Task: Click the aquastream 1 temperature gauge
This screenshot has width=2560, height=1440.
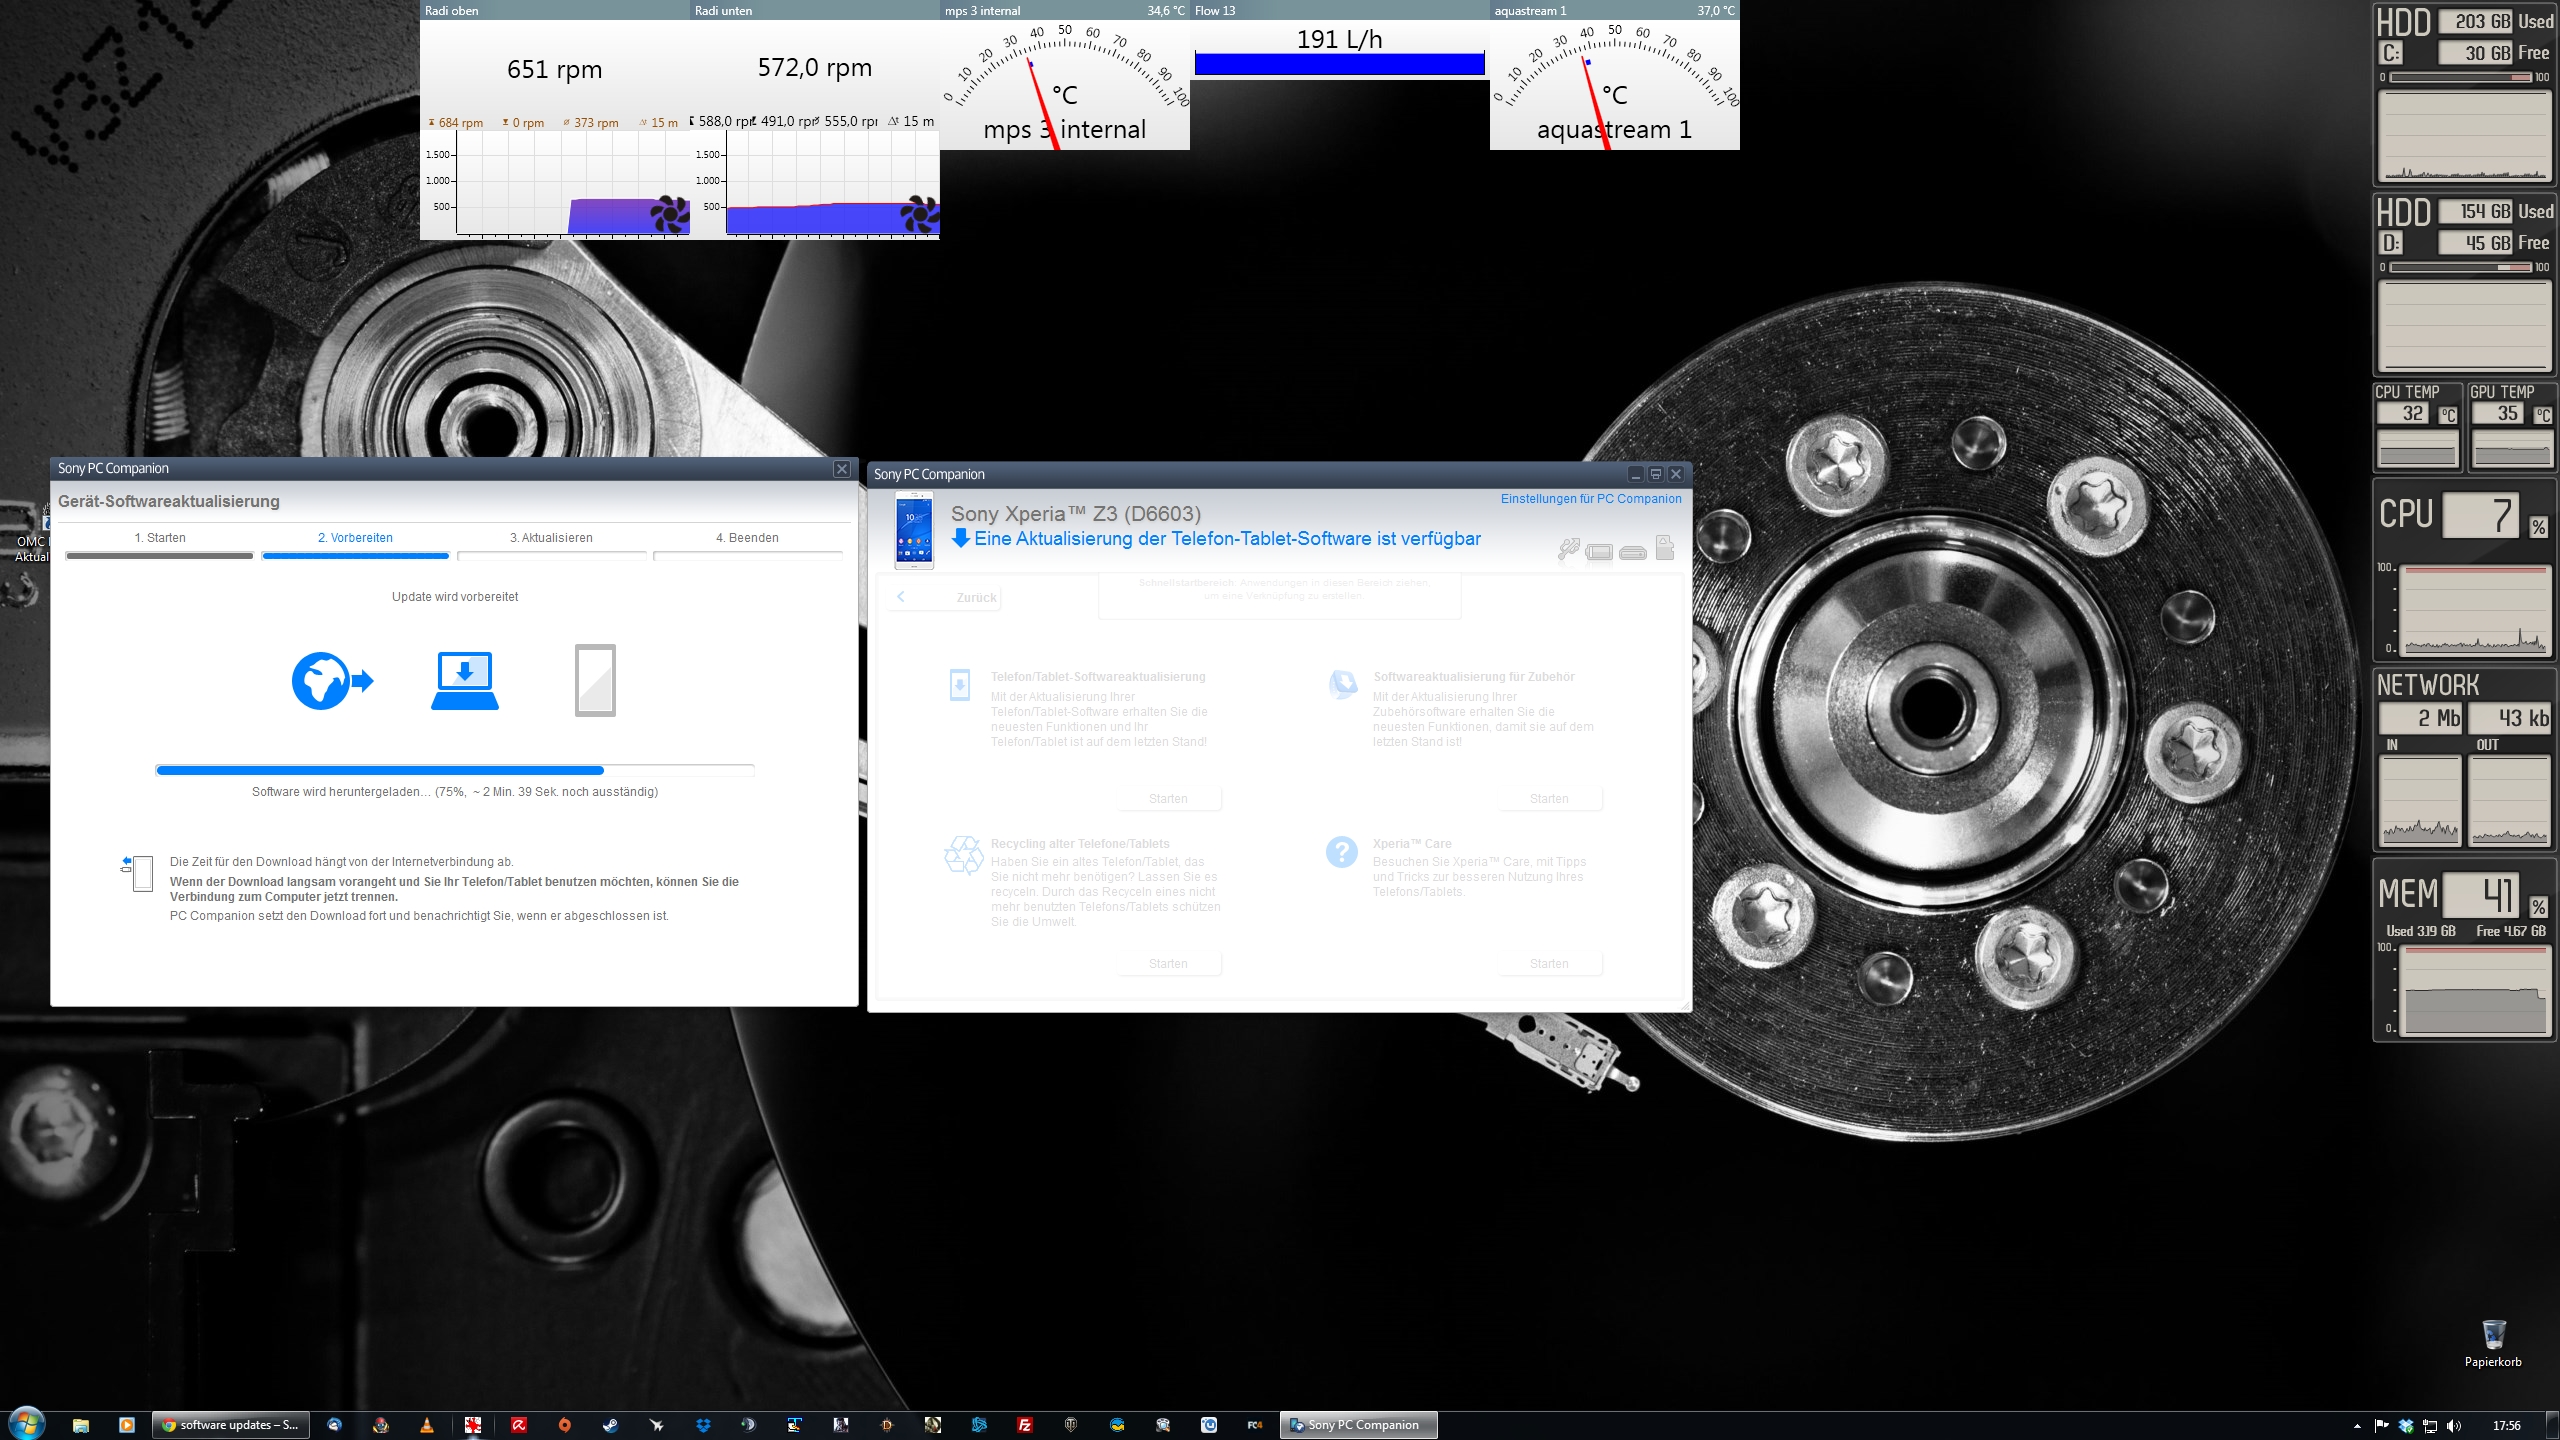Action: tap(1614, 85)
